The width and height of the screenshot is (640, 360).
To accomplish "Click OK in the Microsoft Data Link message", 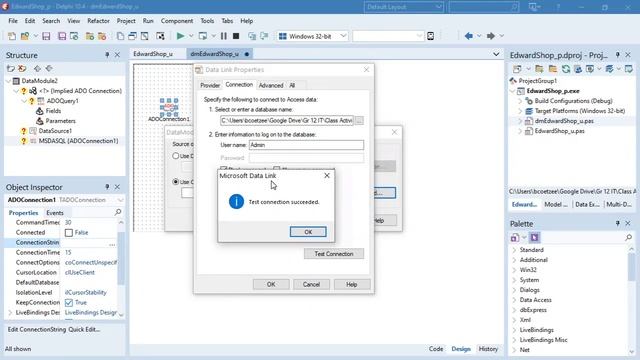I will point(308,232).
